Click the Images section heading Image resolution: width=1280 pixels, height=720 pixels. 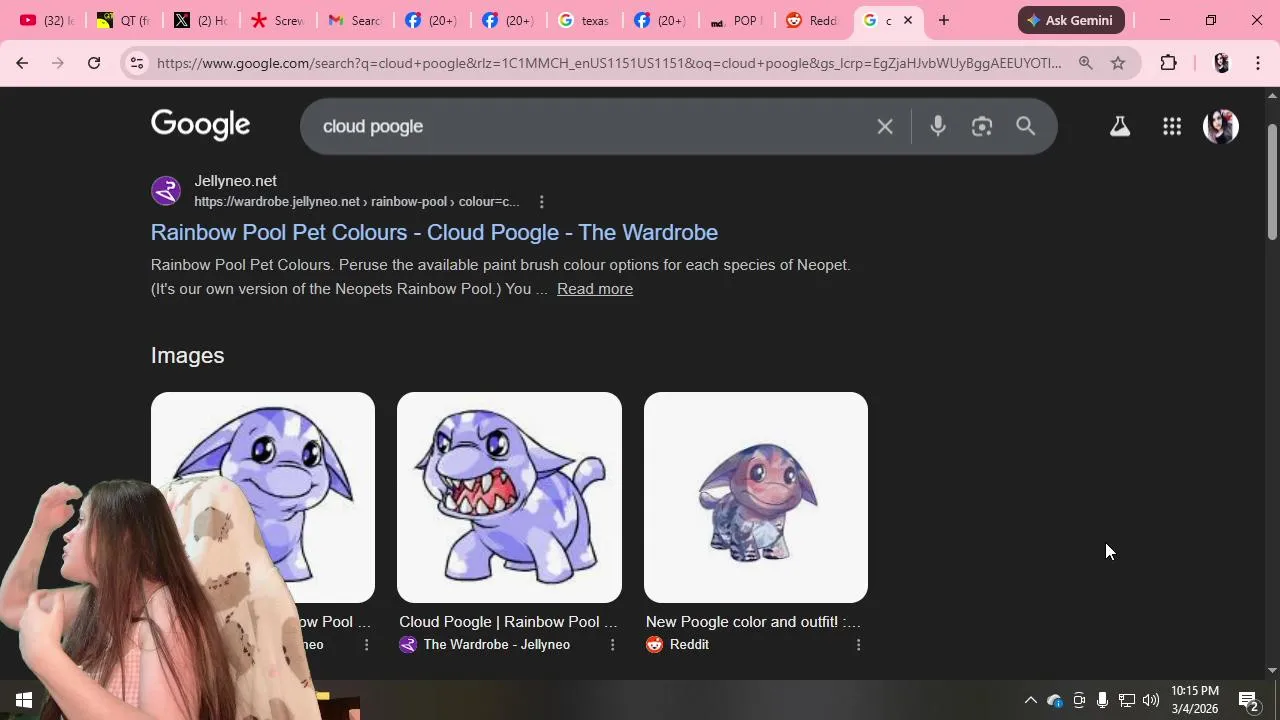coord(188,355)
